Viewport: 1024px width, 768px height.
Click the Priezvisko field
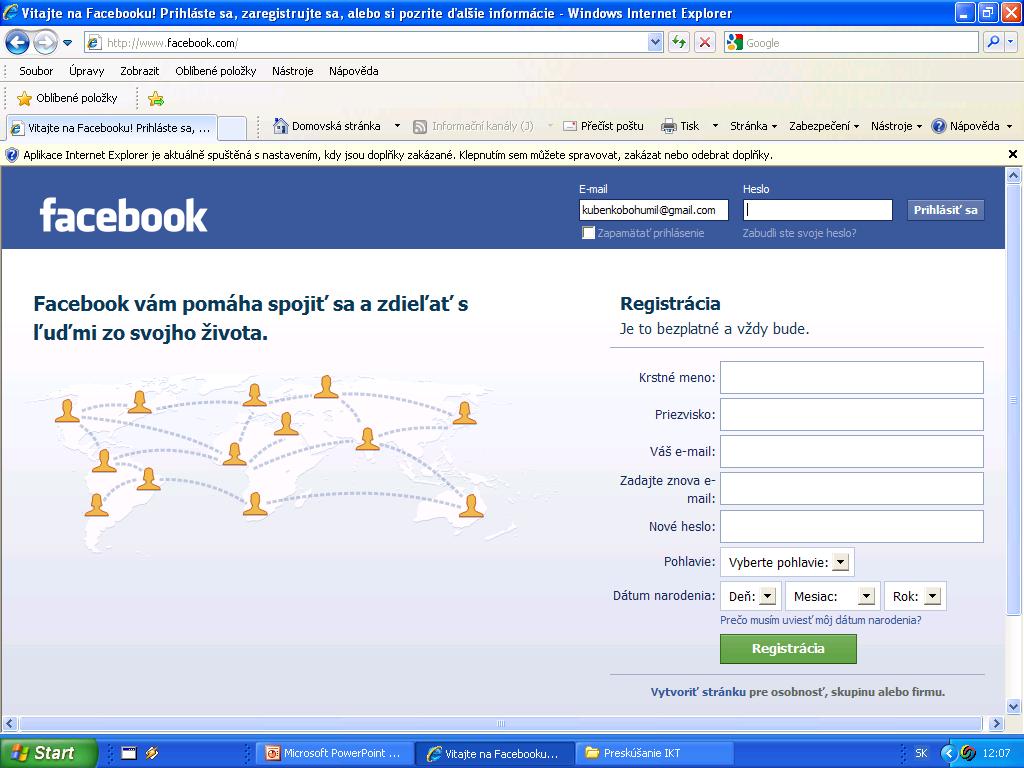coord(852,415)
